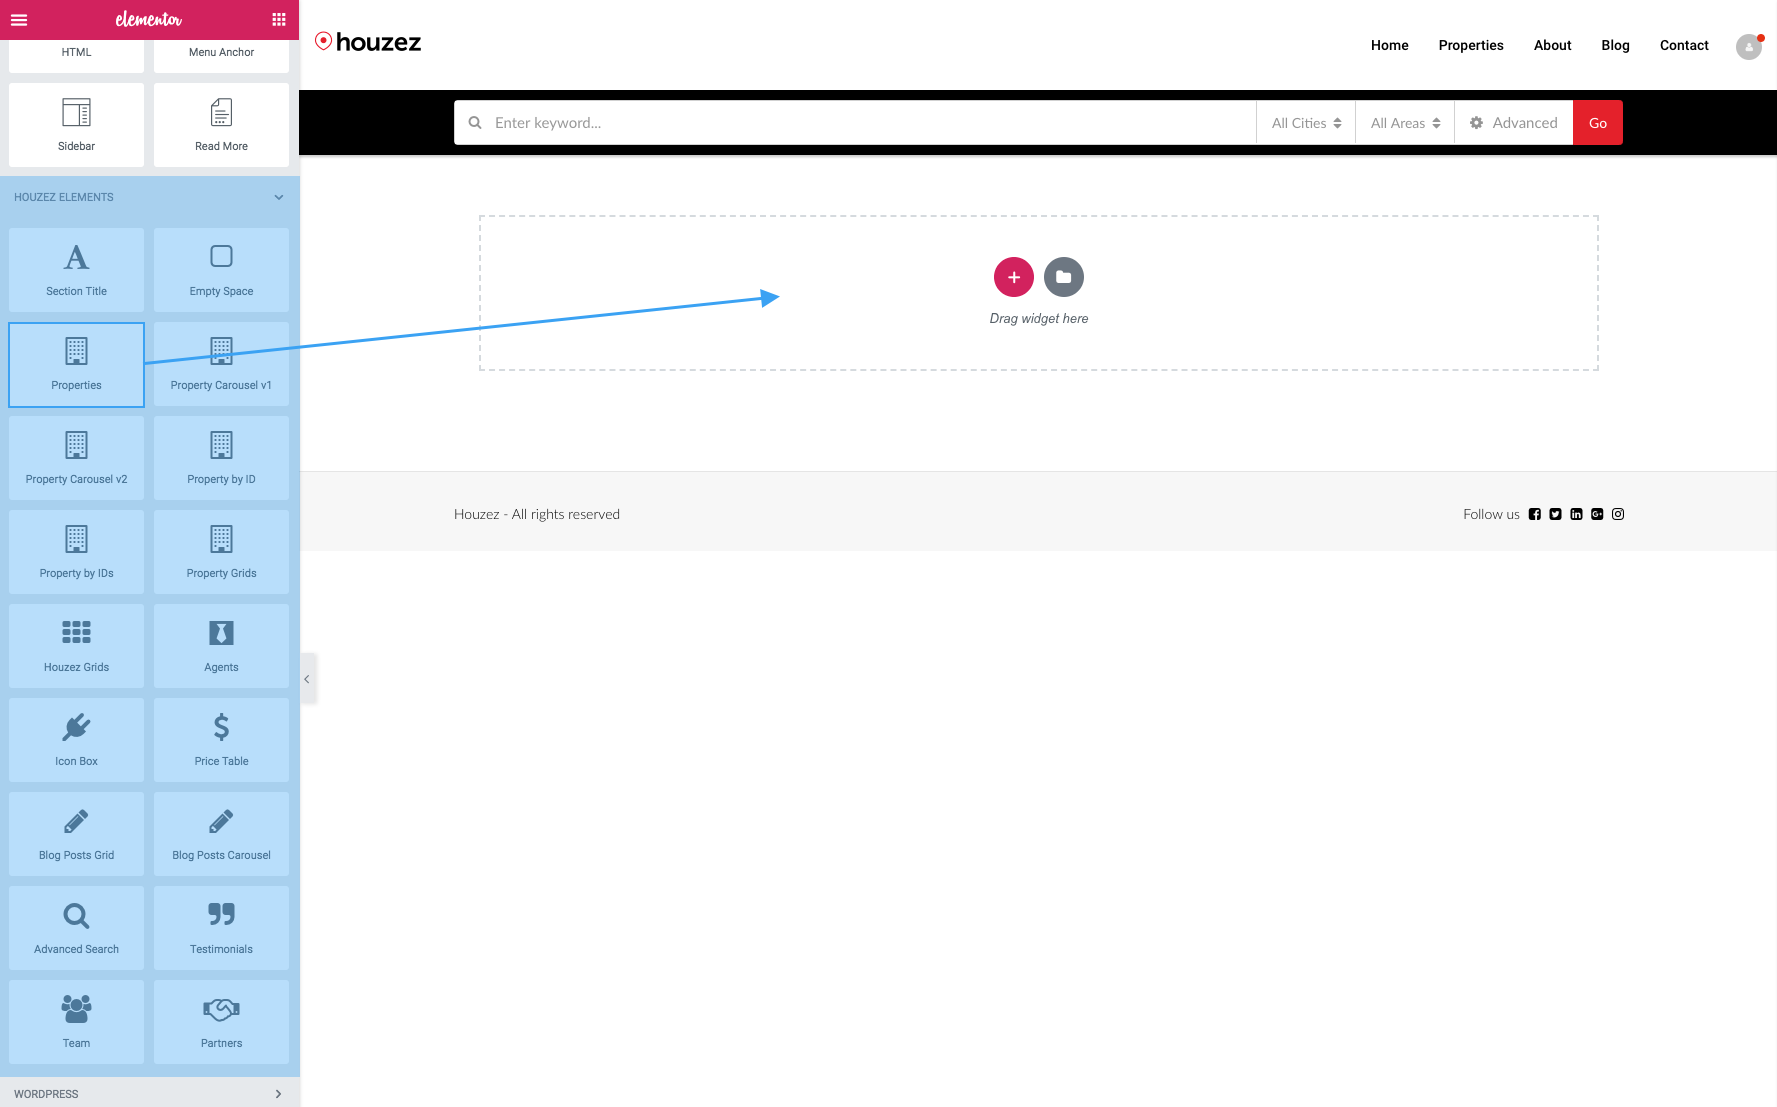Open the Twitter footer icon
The image size is (1777, 1107).
tap(1555, 514)
